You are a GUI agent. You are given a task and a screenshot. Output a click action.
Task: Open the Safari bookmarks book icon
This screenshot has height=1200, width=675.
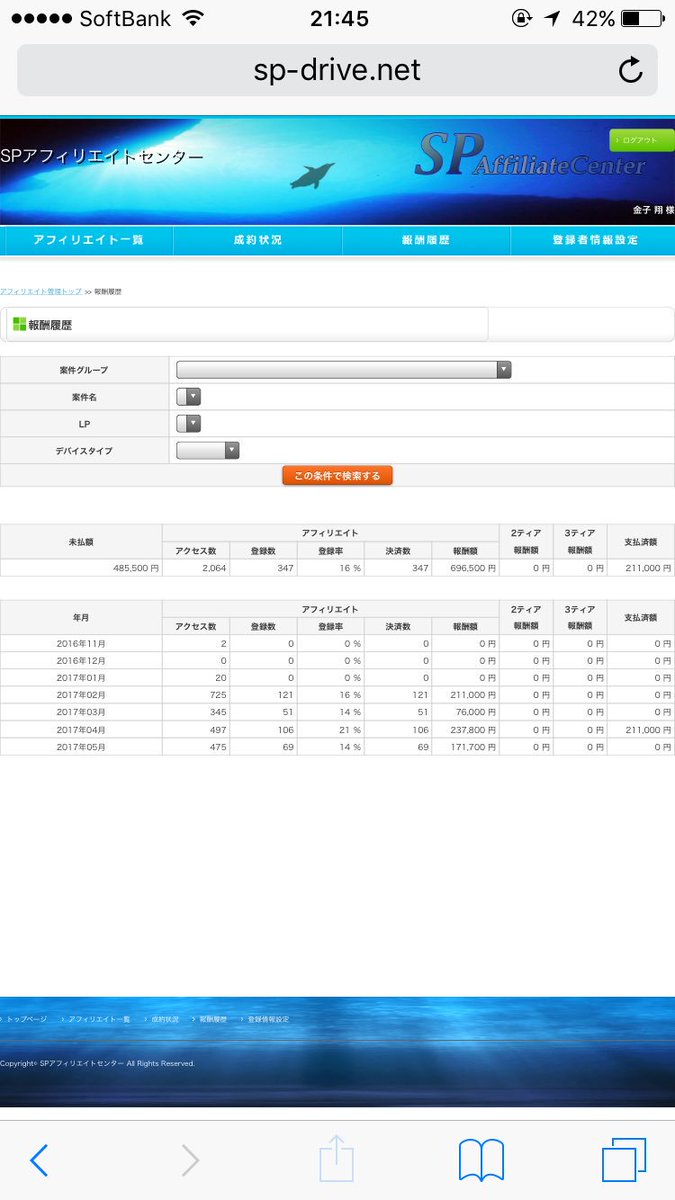point(481,1161)
